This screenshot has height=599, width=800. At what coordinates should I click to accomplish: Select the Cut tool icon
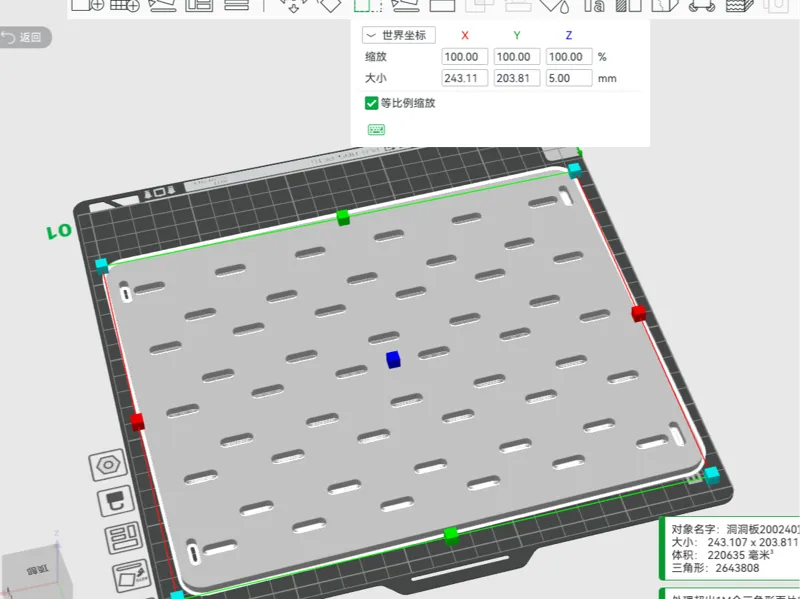[x=442, y=5]
